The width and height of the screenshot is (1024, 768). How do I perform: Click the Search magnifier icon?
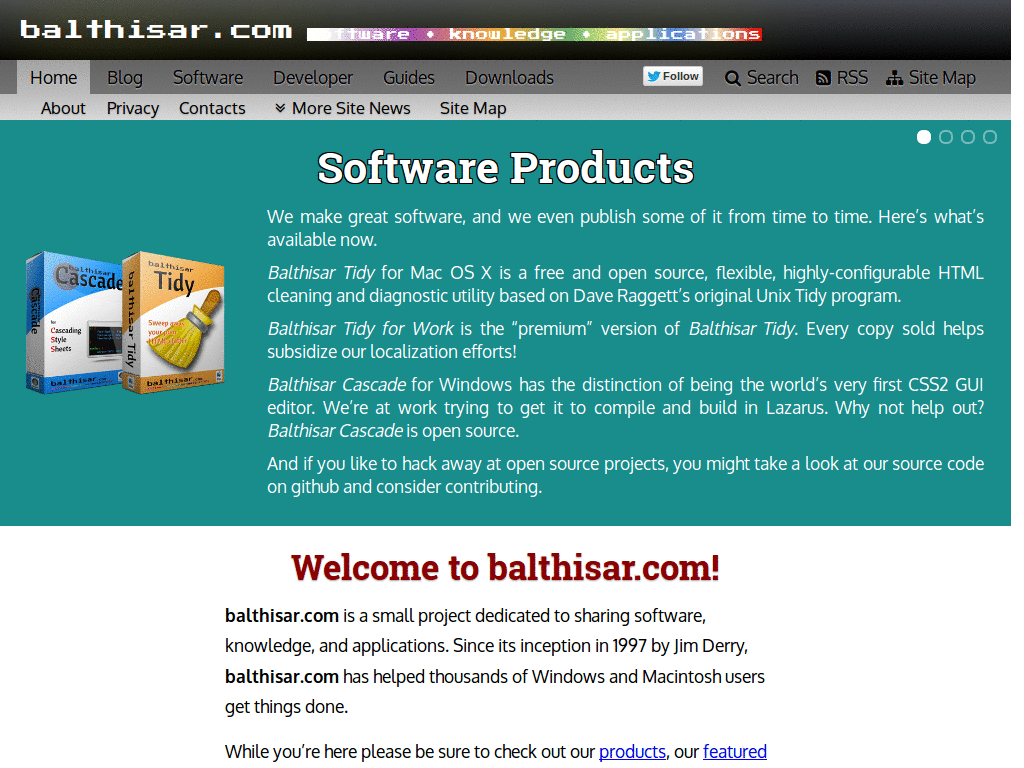(x=733, y=78)
